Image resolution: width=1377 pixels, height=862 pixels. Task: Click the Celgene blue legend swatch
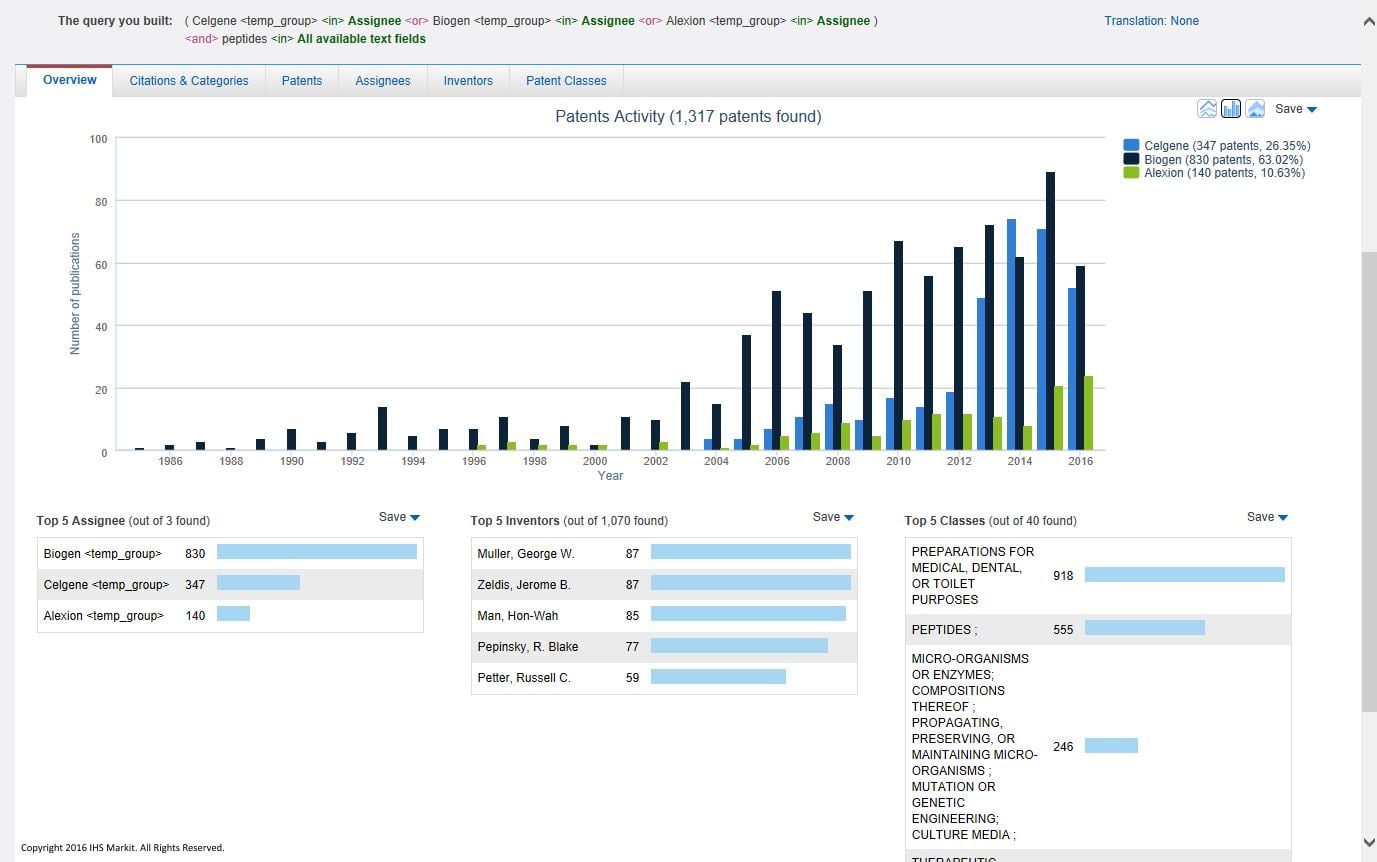pyautogui.click(x=1131, y=146)
